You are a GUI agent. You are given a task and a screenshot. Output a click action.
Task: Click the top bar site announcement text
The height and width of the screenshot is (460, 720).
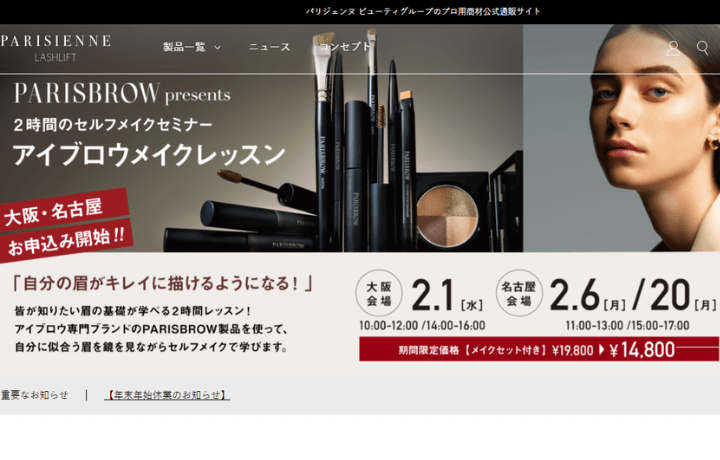pyautogui.click(x=423, y=11)
